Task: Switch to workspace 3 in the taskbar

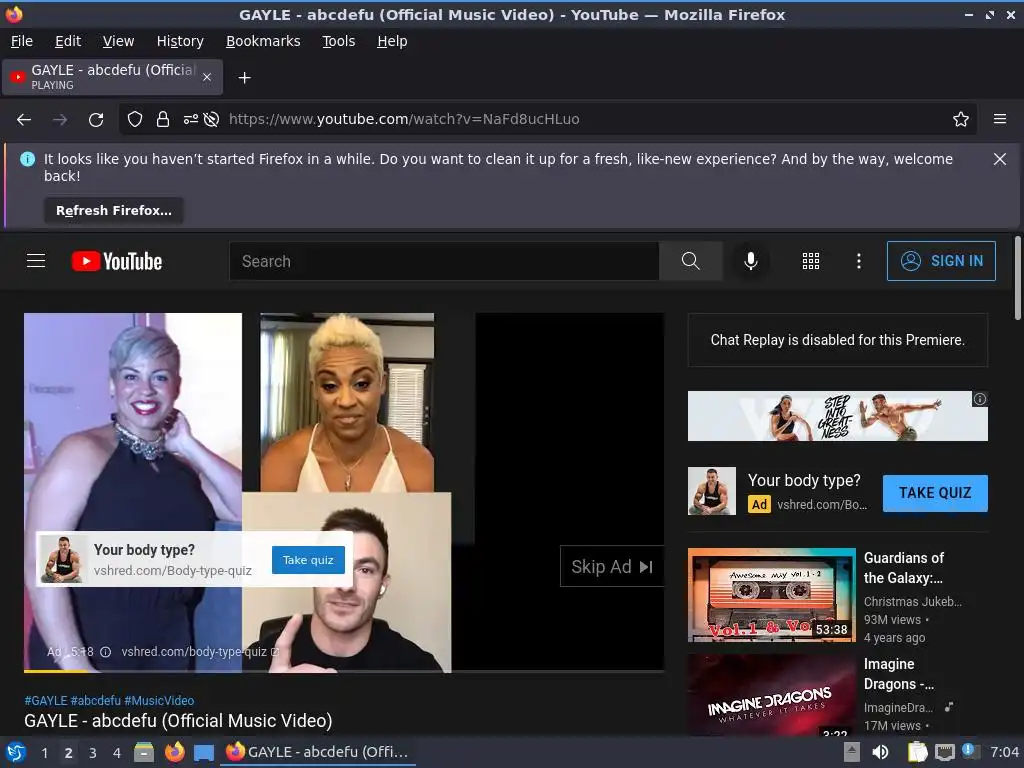Action: tap(93, 753)
